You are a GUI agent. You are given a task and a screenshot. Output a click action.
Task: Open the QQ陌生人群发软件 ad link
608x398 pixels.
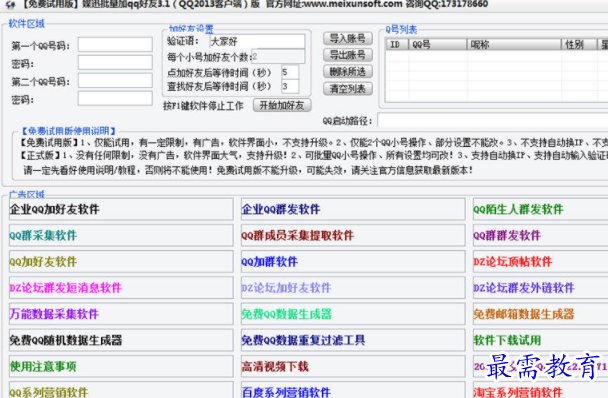541,209
